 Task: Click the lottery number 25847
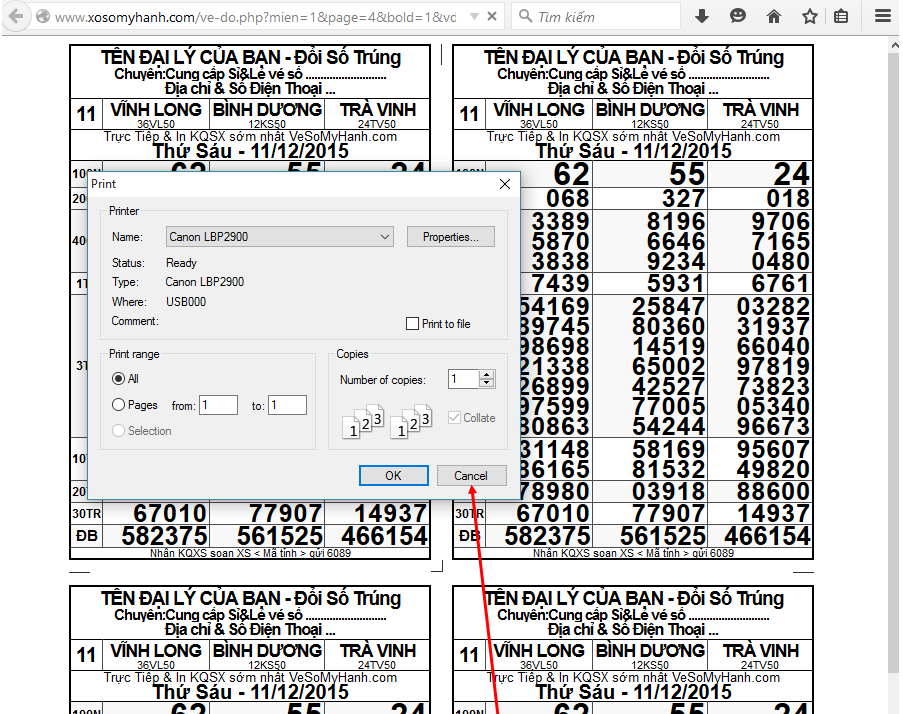pyautogui.click(x=669, y=306)
